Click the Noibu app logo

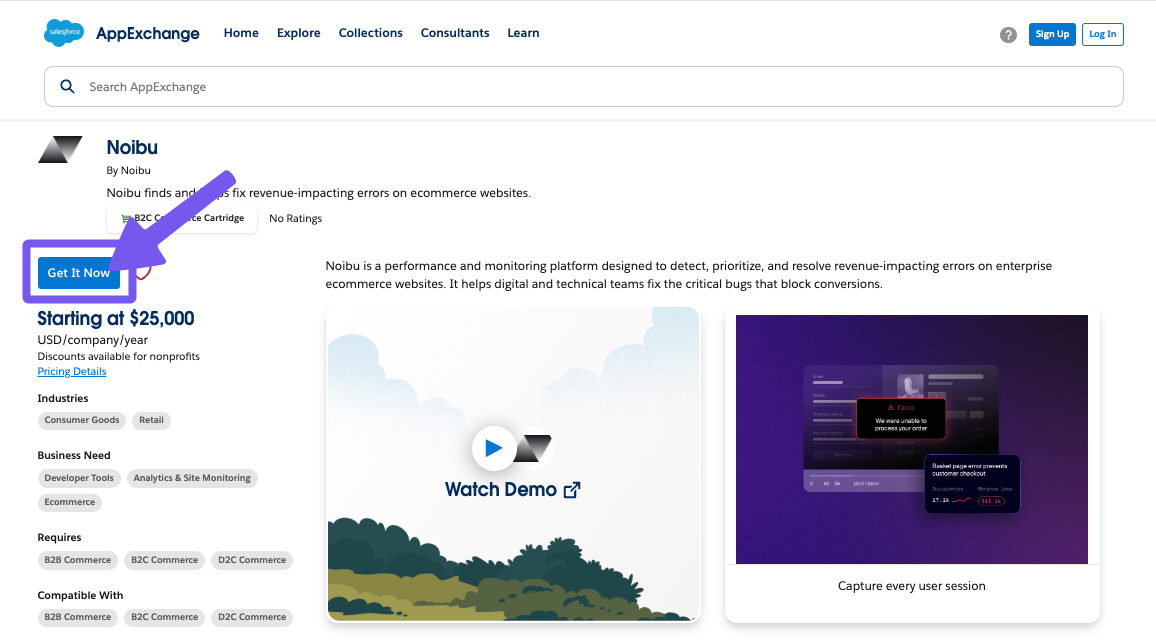tap(60, 150)
